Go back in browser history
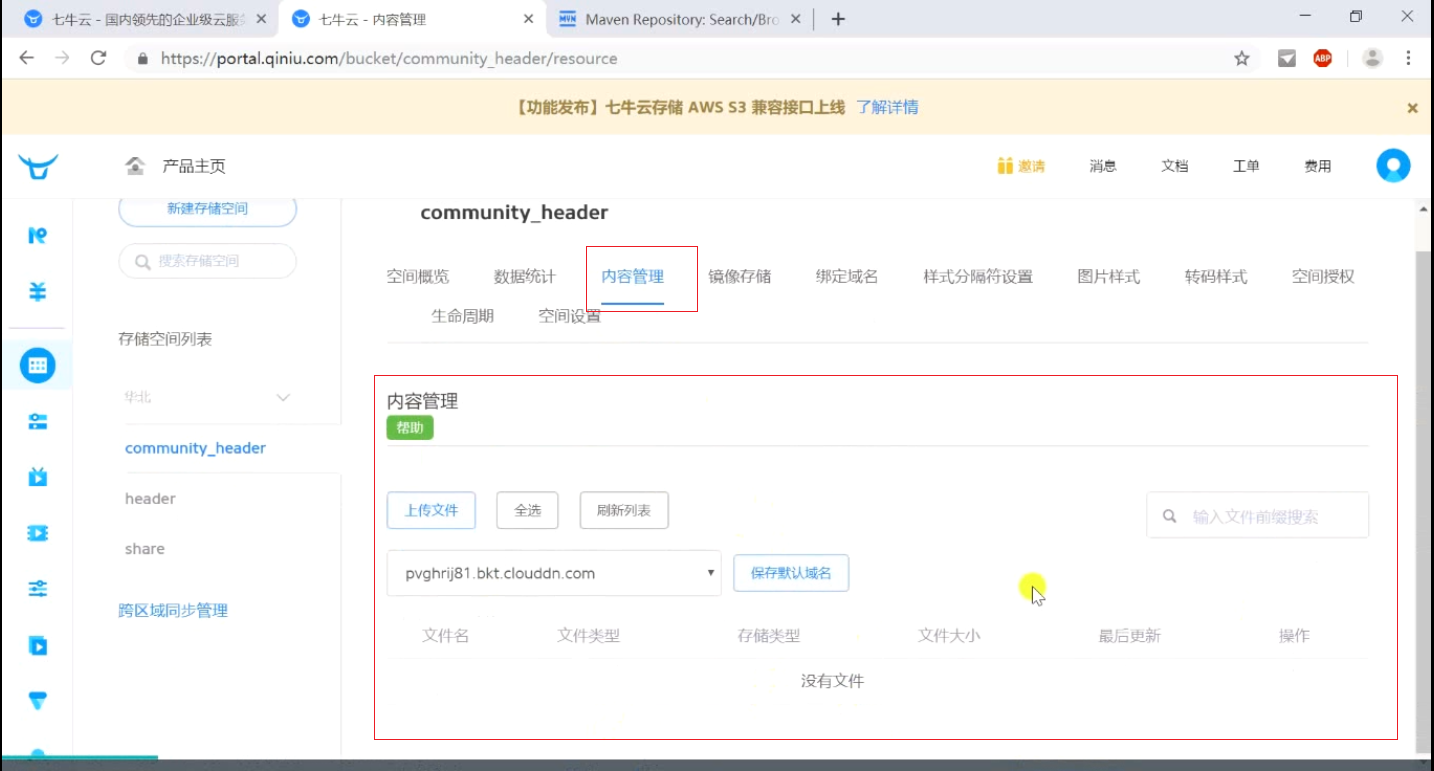Image resolution: width=1434 pixels, height=771 pixels. (x=27, y=58)
